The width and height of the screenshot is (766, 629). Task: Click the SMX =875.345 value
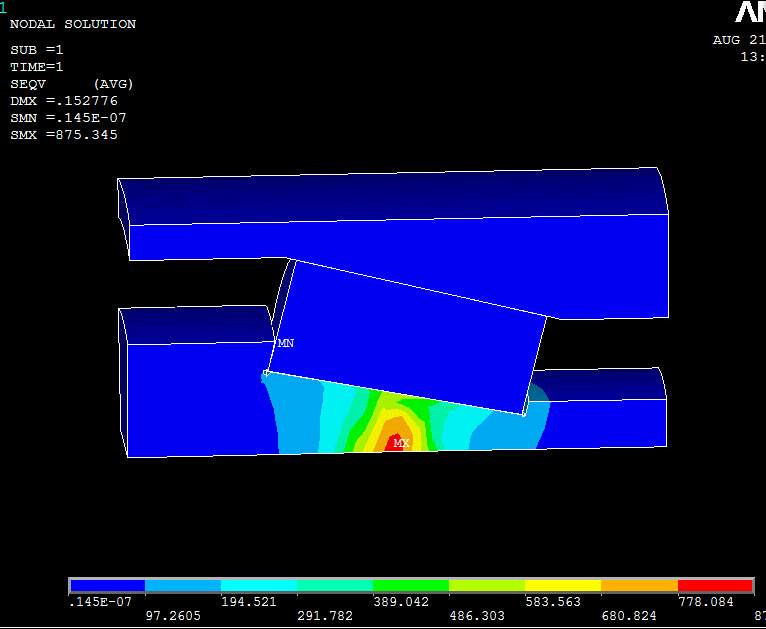click(64, 135)
